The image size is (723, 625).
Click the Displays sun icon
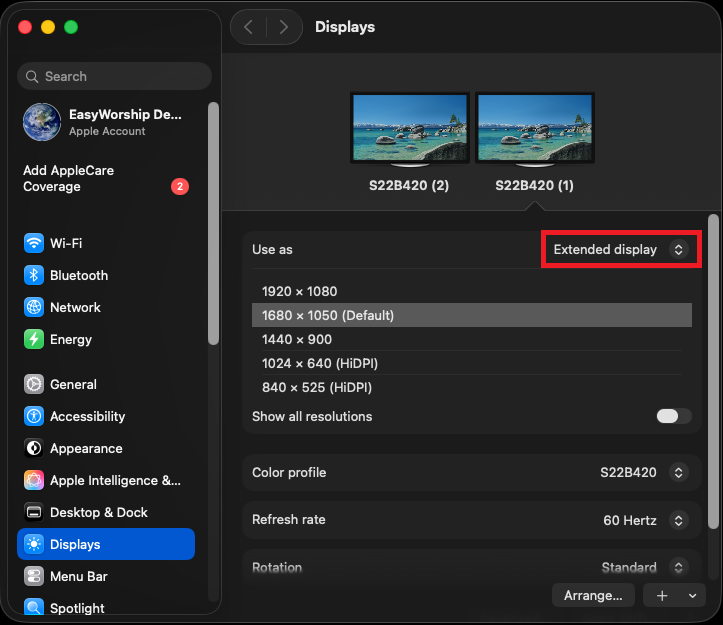click(34, 544)
